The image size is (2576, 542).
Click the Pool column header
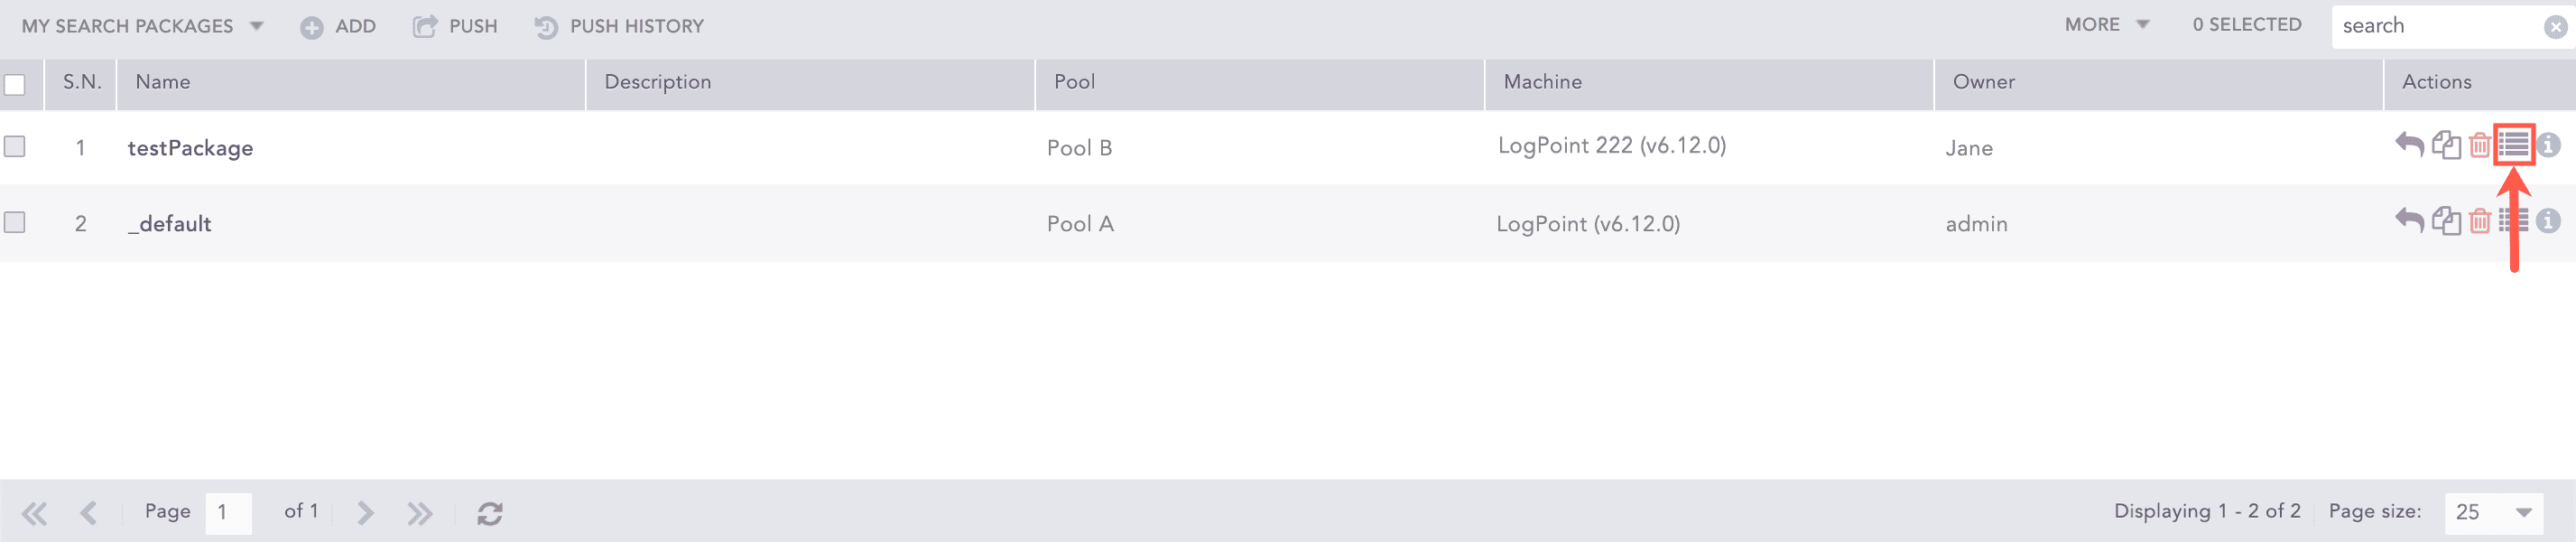(x=1074, y=82)
